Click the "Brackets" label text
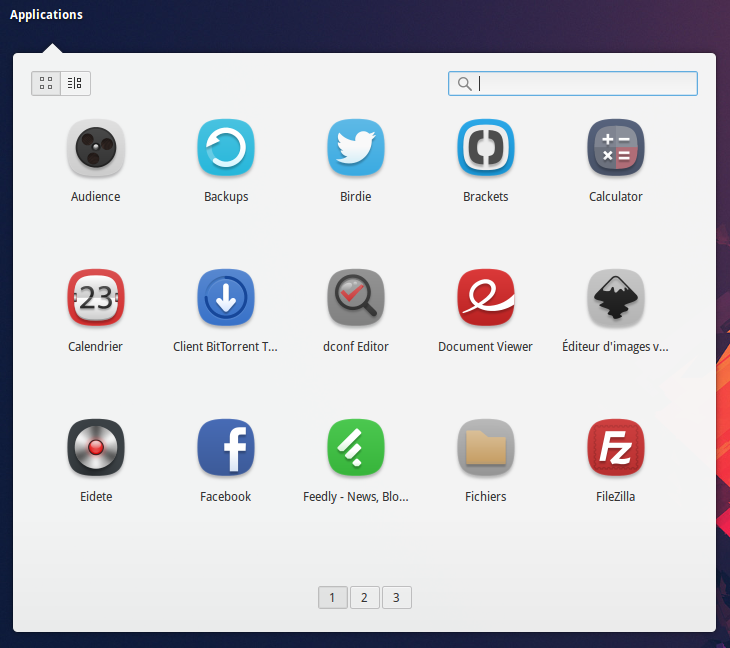This screenshot has width=730, height=648. (486, 196)
